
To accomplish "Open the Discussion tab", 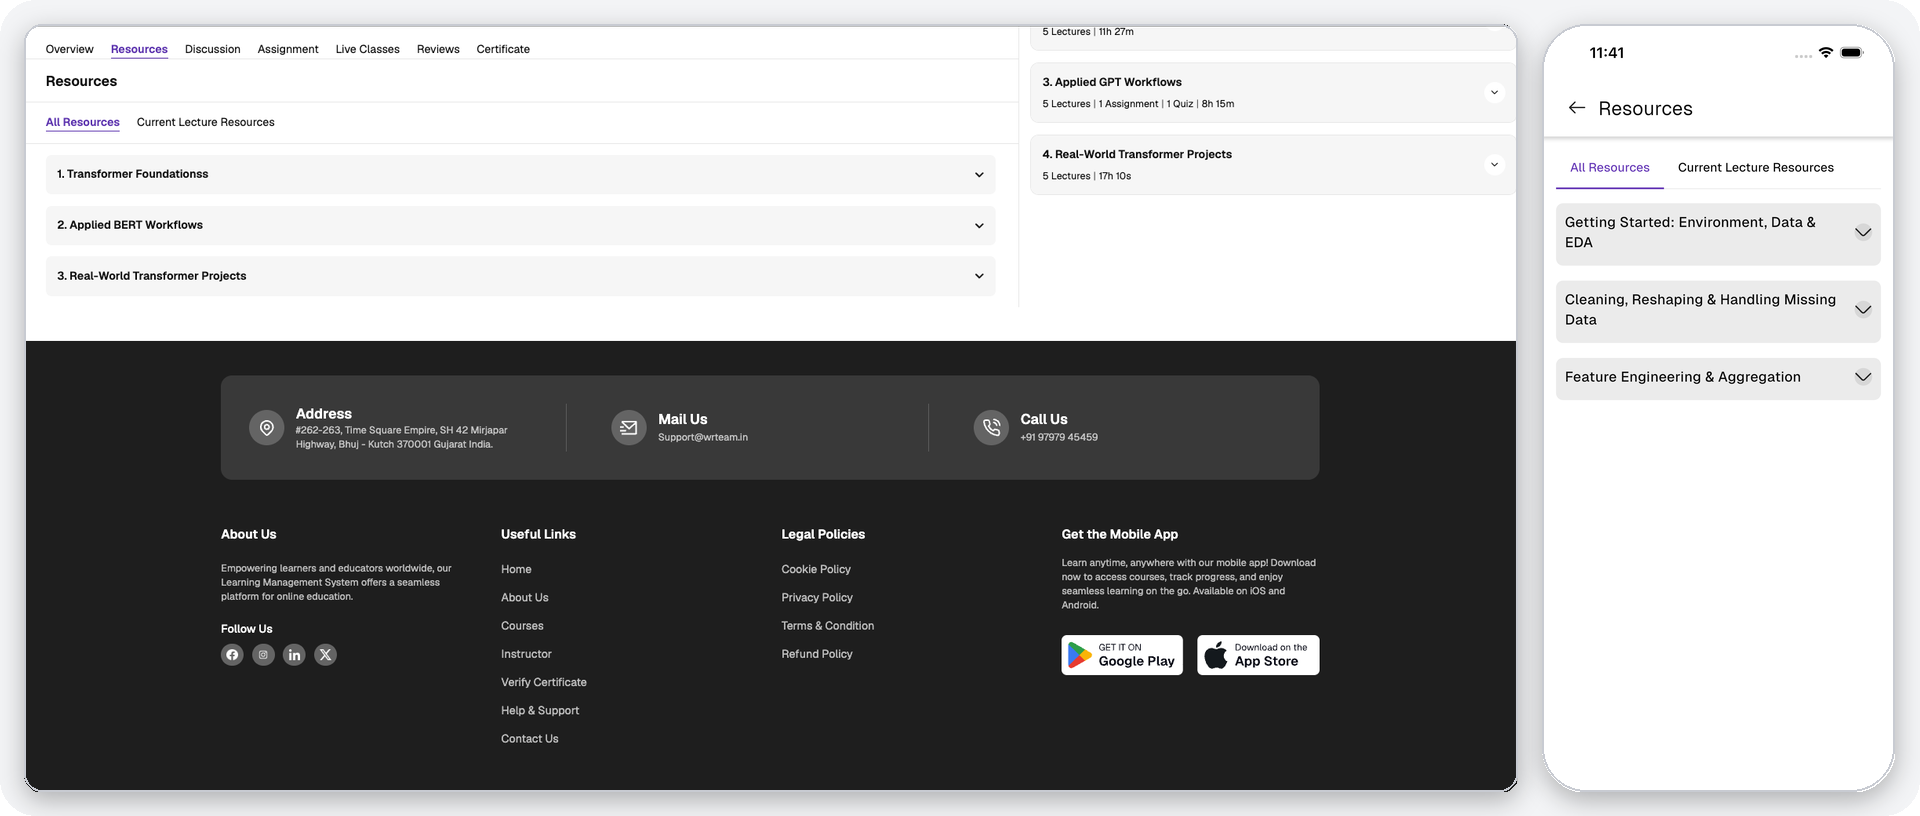I will tap(213, 49).
